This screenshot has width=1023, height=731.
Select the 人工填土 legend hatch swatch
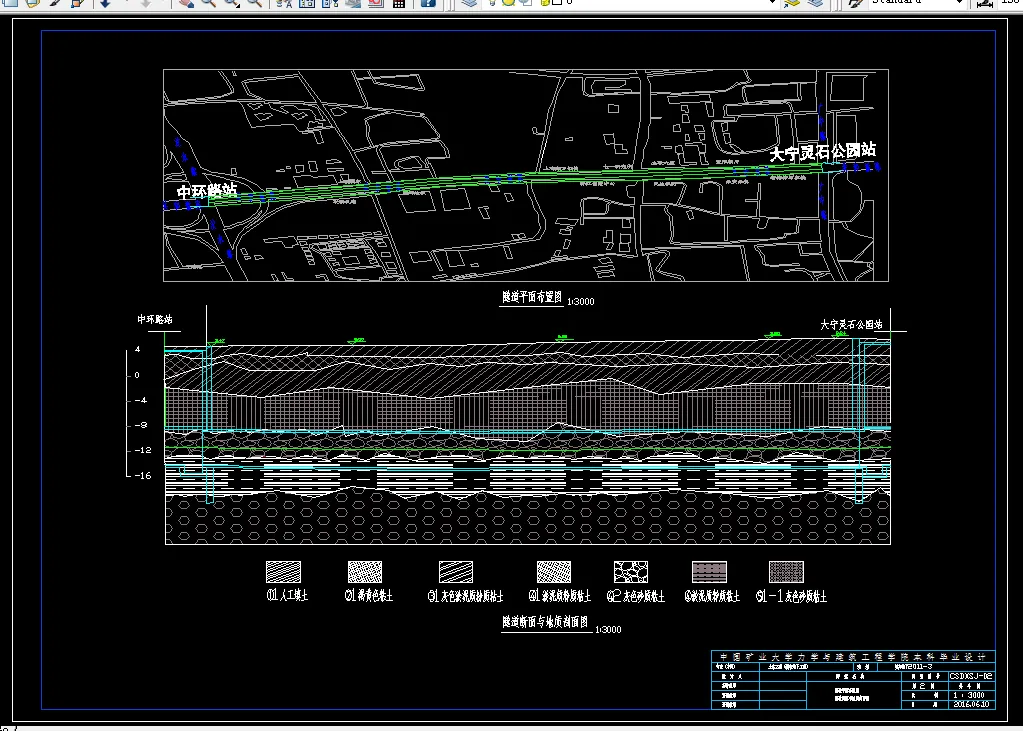click(284, 572)
